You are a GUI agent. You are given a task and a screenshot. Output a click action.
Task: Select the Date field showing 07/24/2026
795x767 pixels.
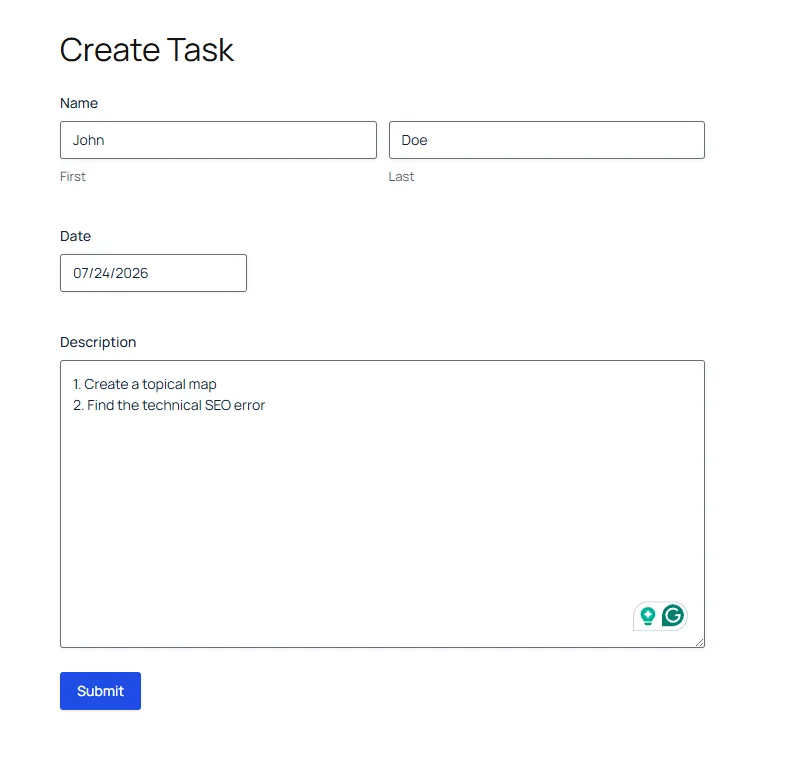tap(154, 273)
